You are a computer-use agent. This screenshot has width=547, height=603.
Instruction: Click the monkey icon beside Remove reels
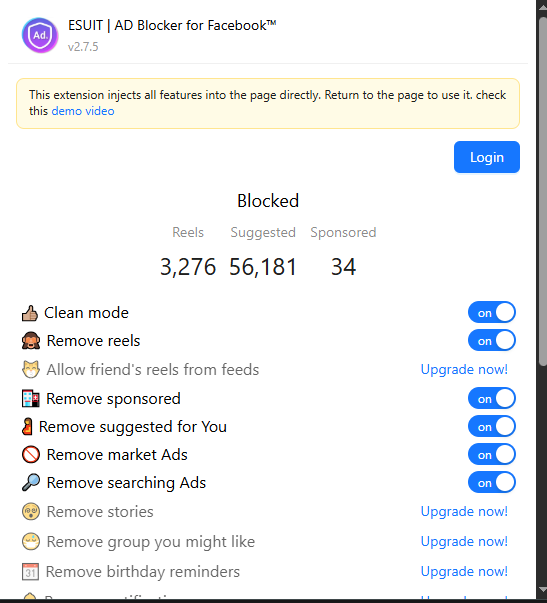(x=31, y=341)
